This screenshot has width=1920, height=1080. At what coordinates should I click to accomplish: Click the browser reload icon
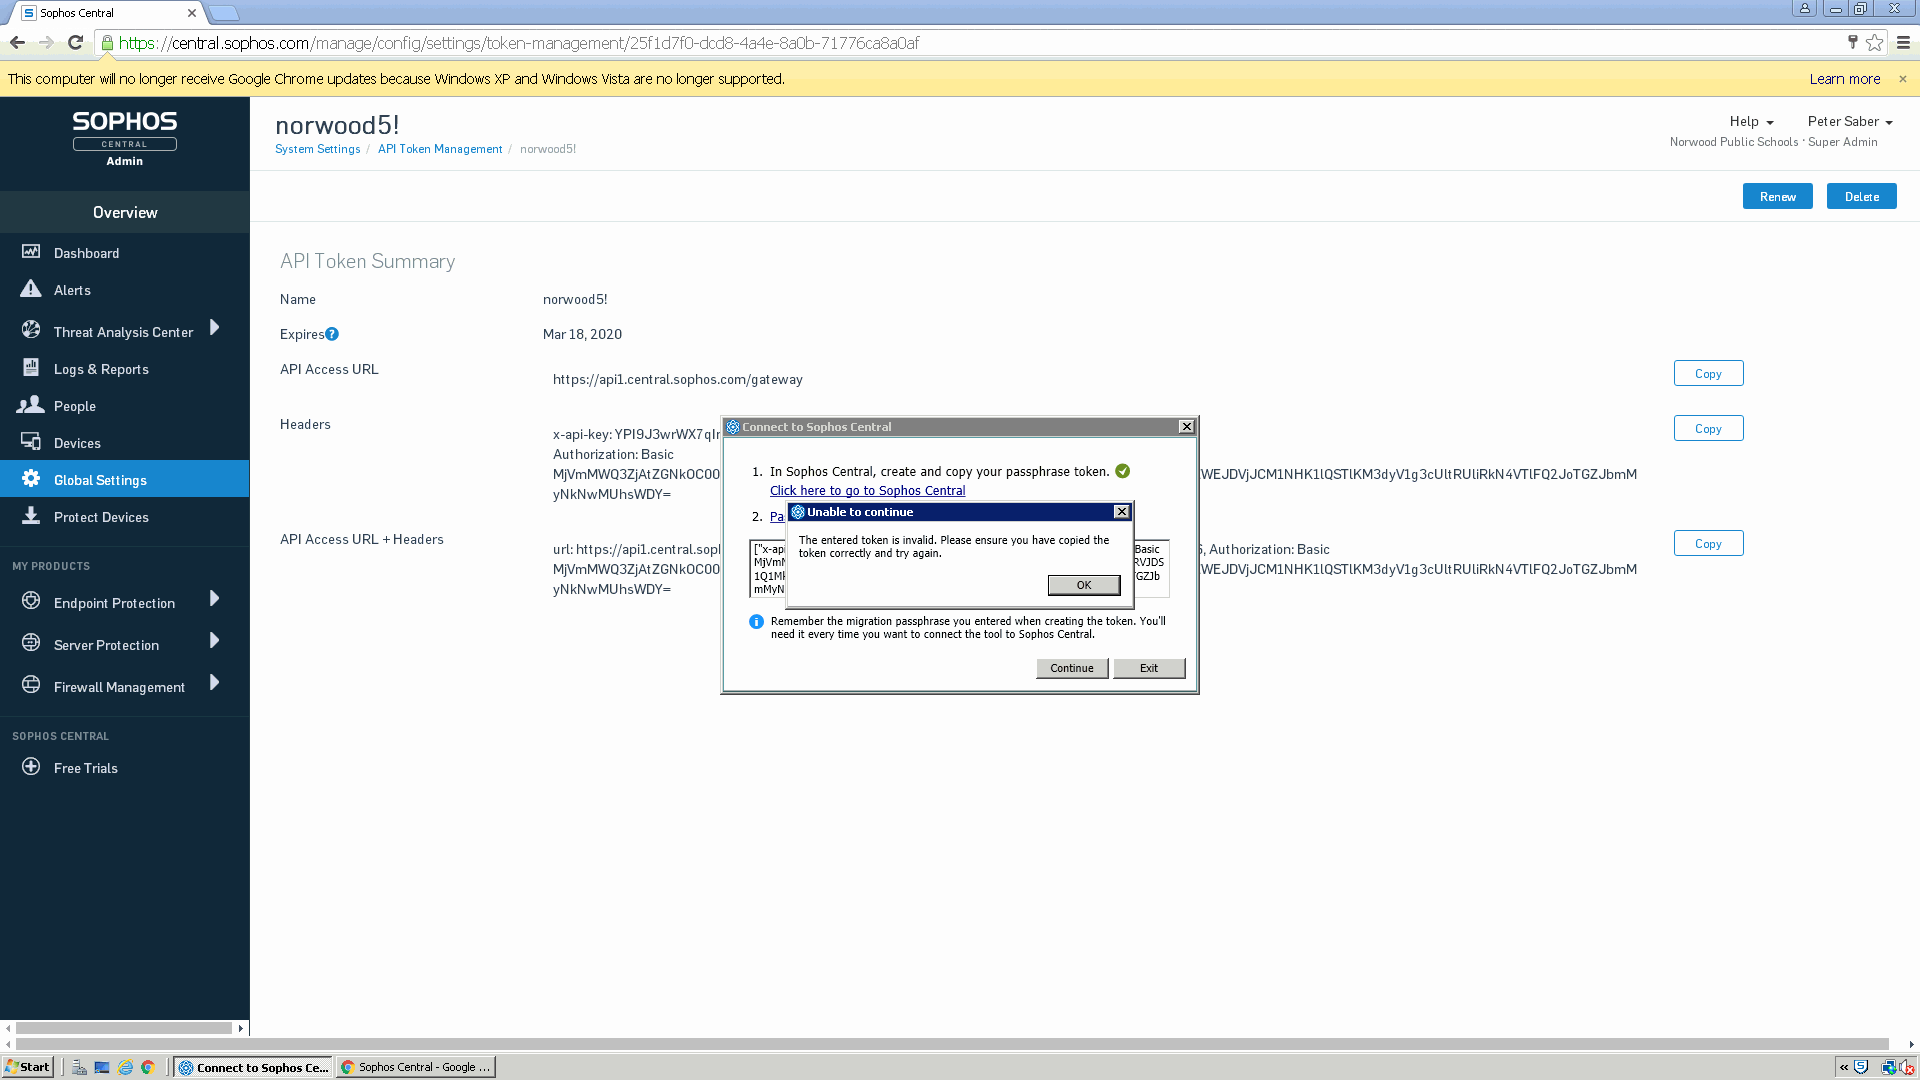(75, 42)
